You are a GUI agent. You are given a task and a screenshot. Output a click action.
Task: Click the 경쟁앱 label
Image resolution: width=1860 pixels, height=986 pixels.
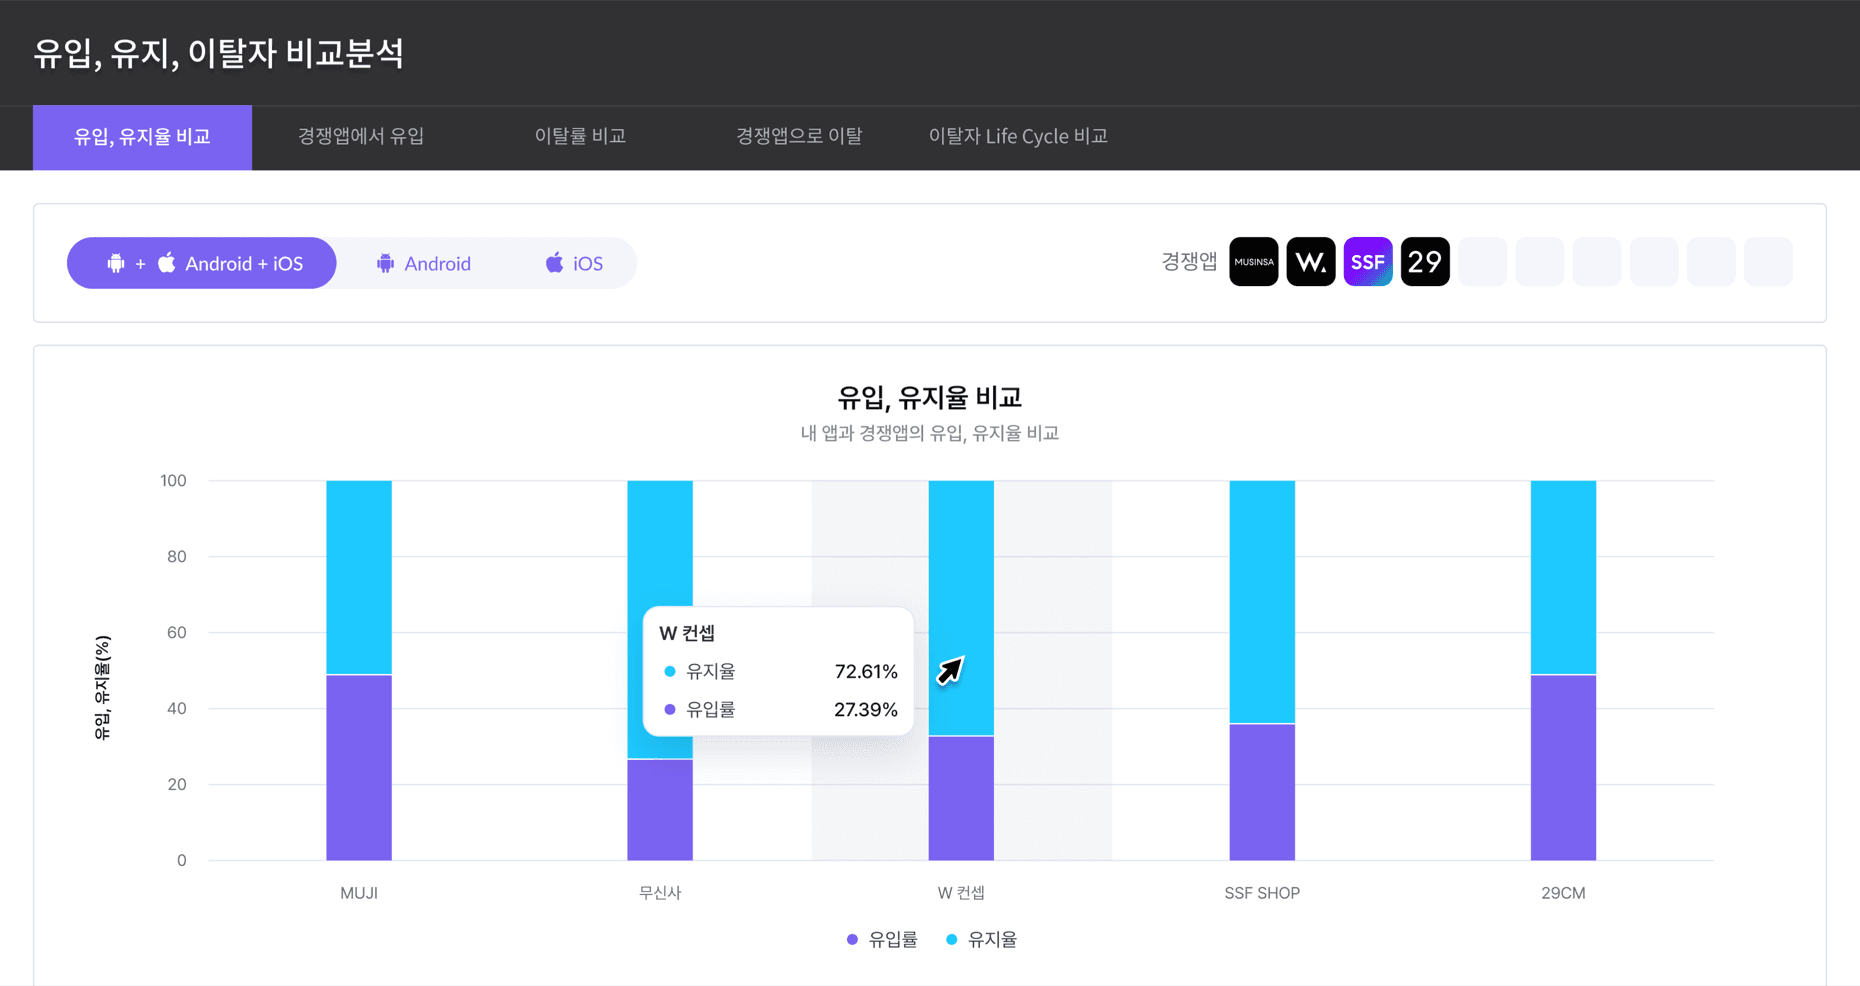tap(1189, 262)
